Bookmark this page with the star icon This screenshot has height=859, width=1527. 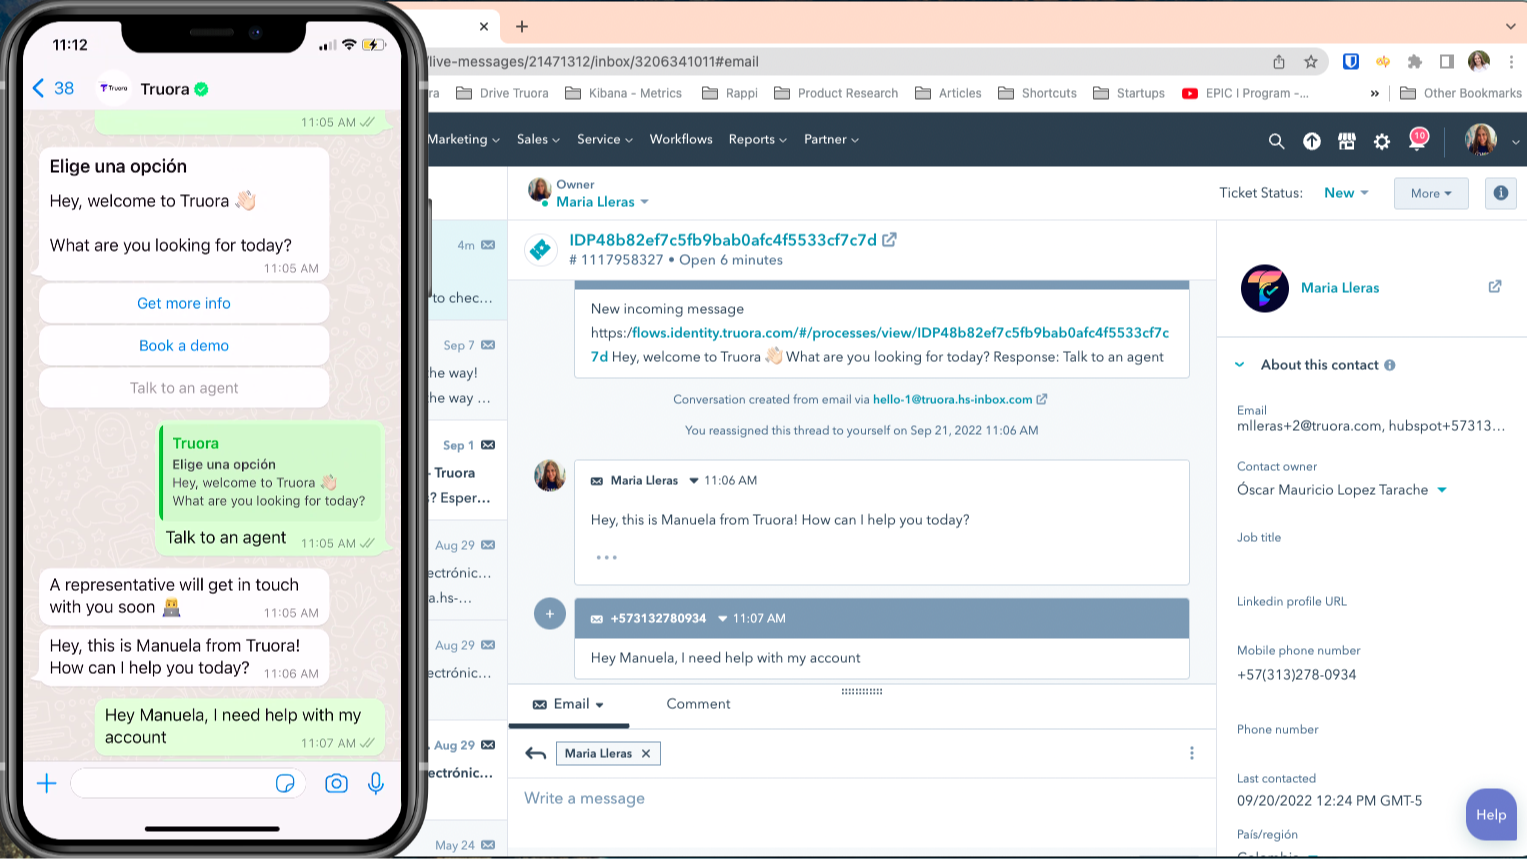pyautogui.click(x=1310, y=62)
